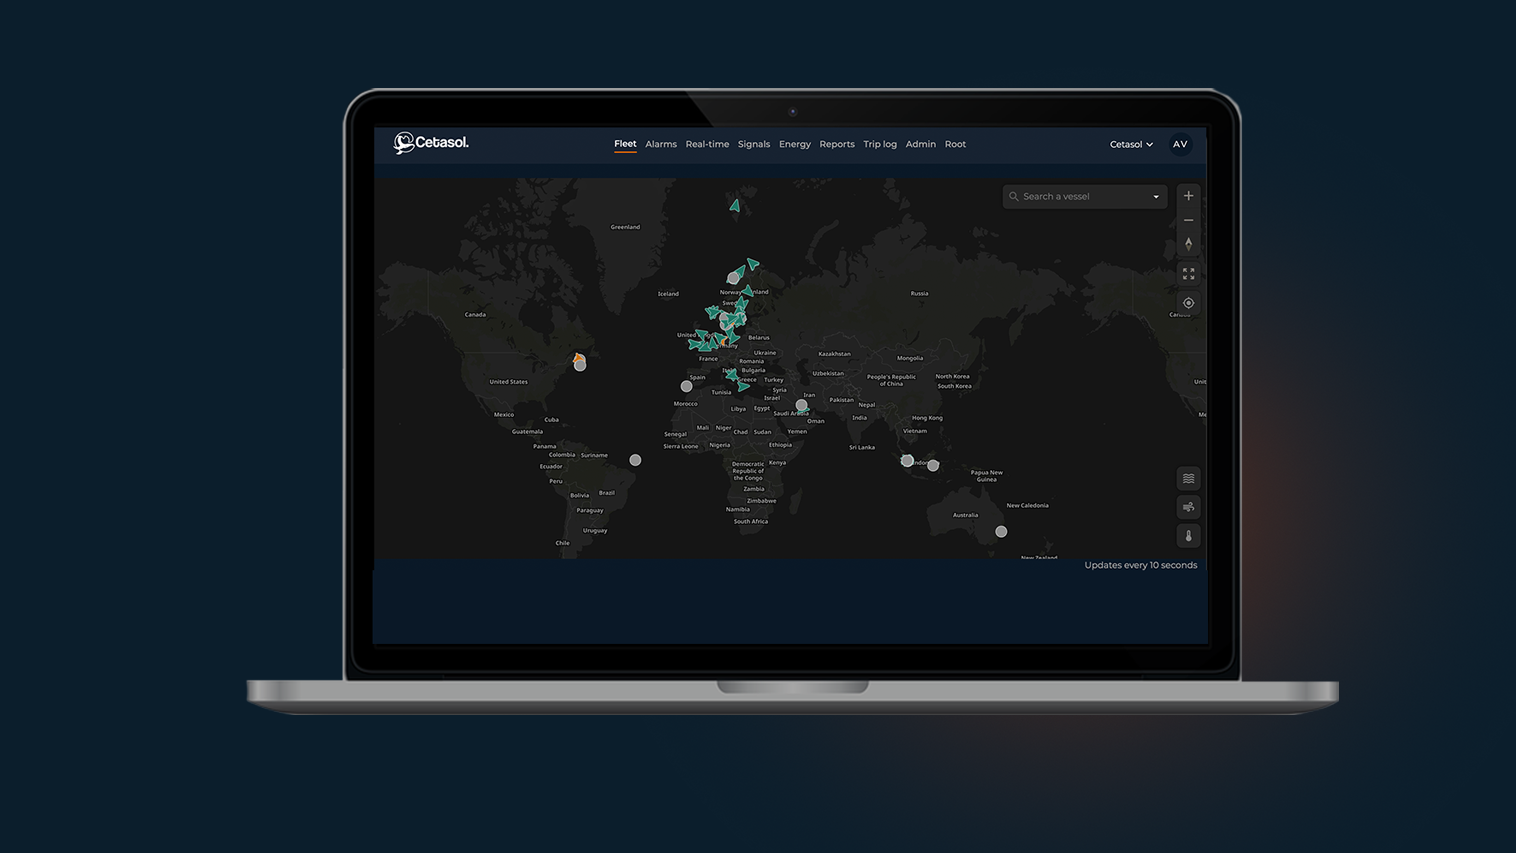This screenshot has height=853, width=1516.
Task: Expand the vessel search dropdown arrow
Action: click(x=1156, y=197)
